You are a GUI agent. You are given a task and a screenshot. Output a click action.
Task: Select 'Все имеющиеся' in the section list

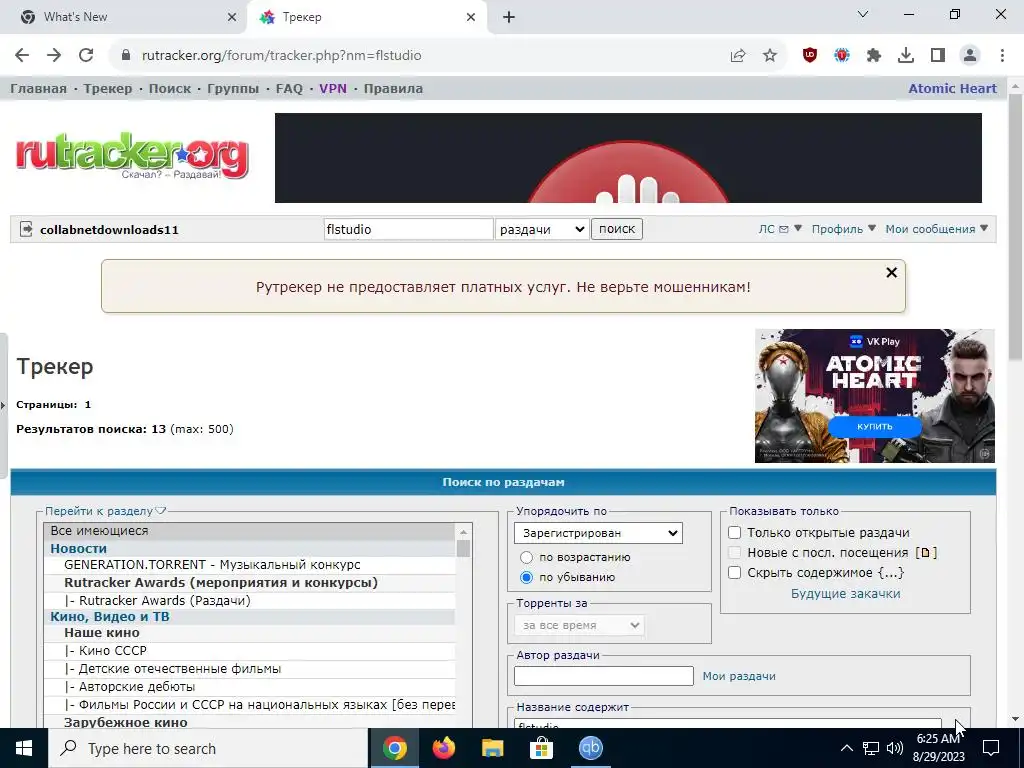click(249, 531)
